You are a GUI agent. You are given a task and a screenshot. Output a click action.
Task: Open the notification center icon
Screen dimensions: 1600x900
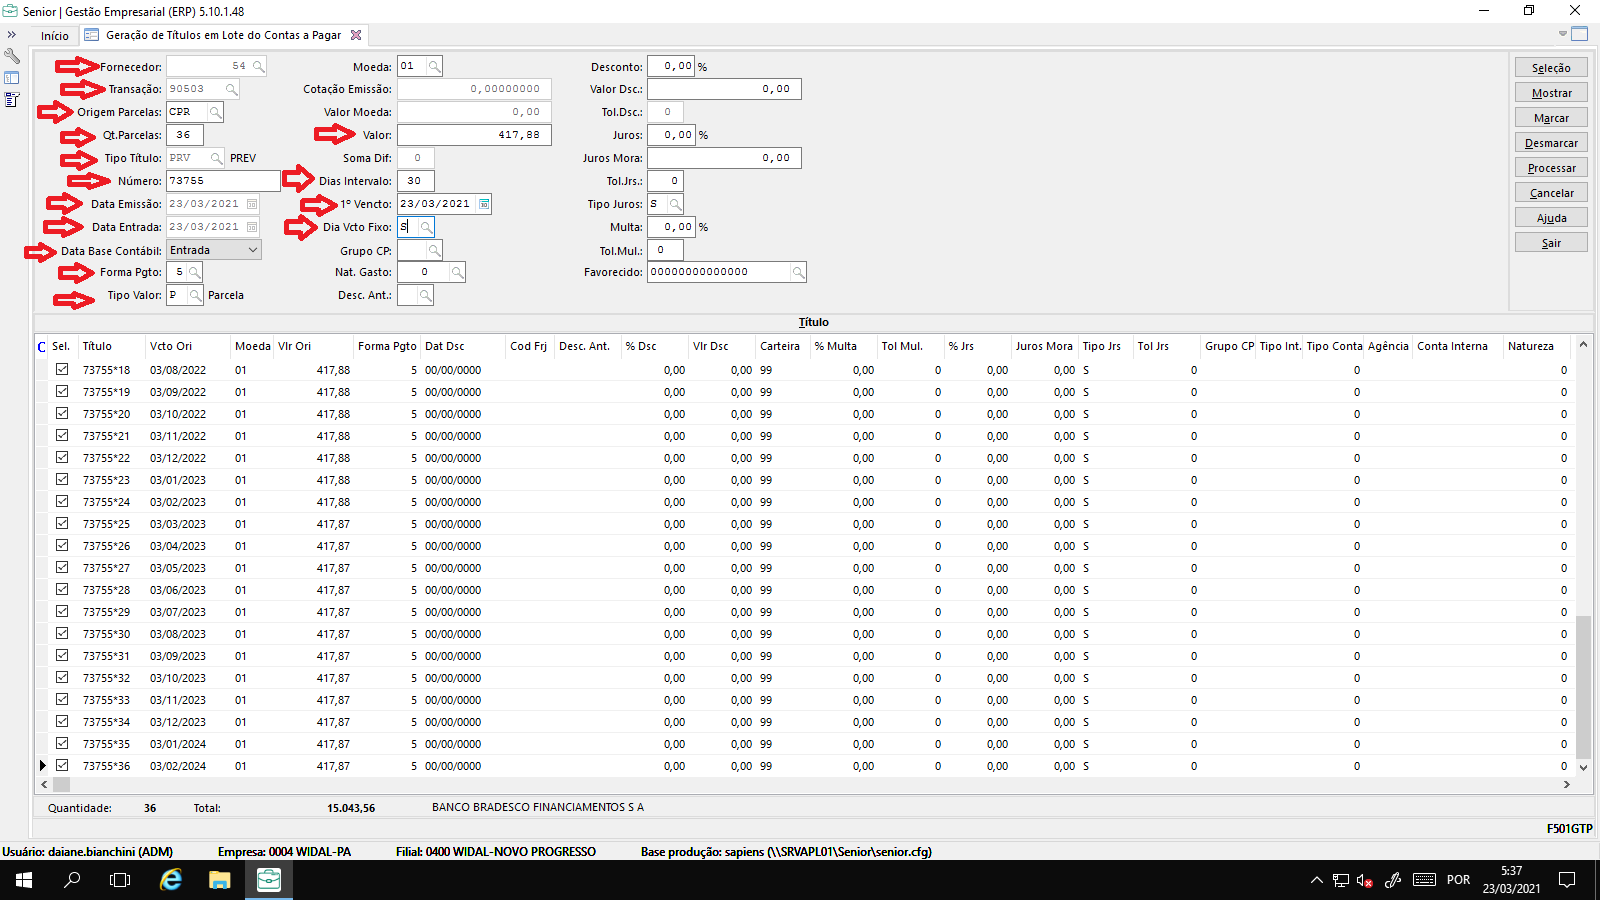pyautogui.click(x=1567, y=880)
